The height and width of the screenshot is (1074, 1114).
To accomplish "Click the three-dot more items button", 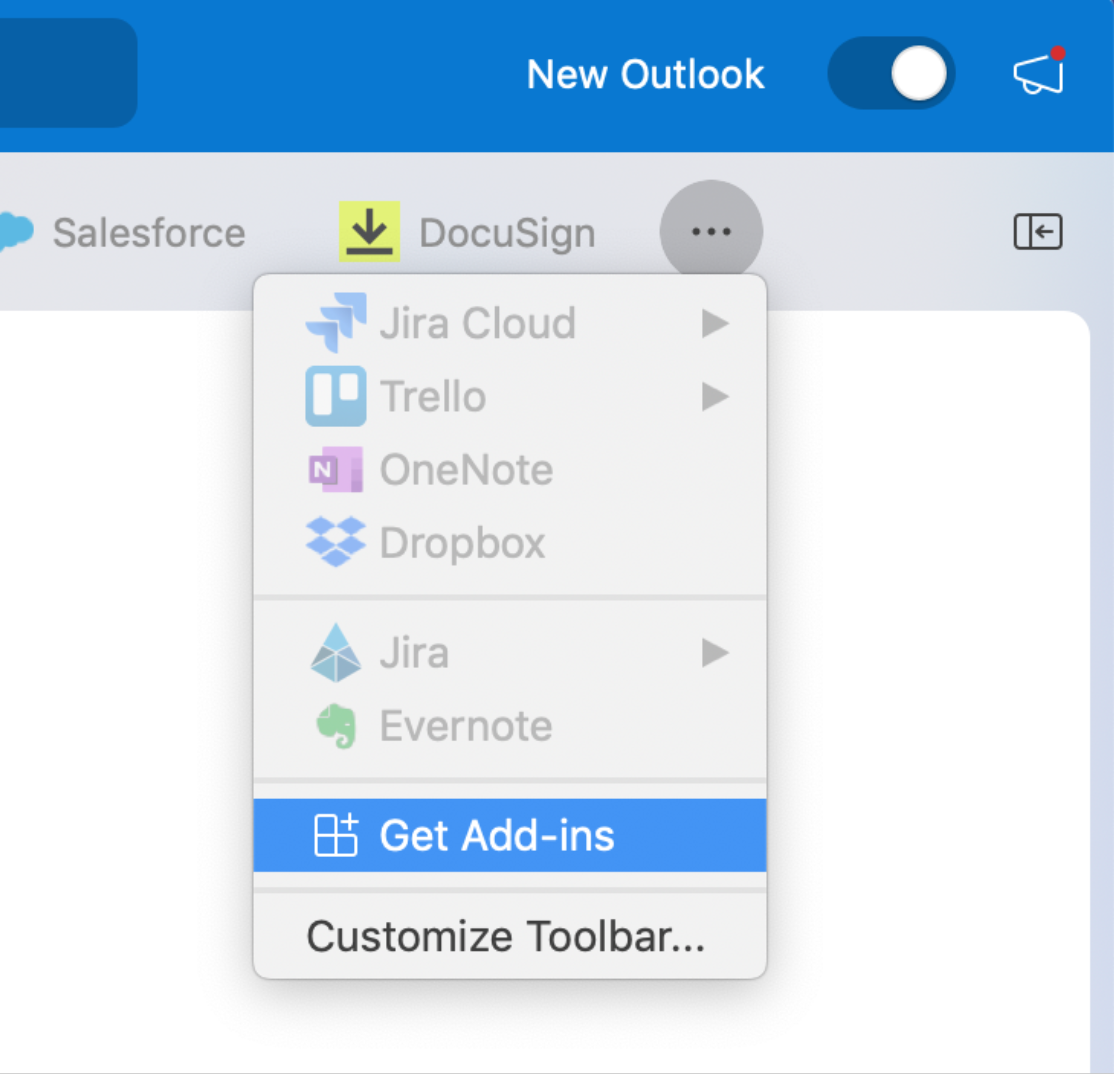I will pos(711,232).
